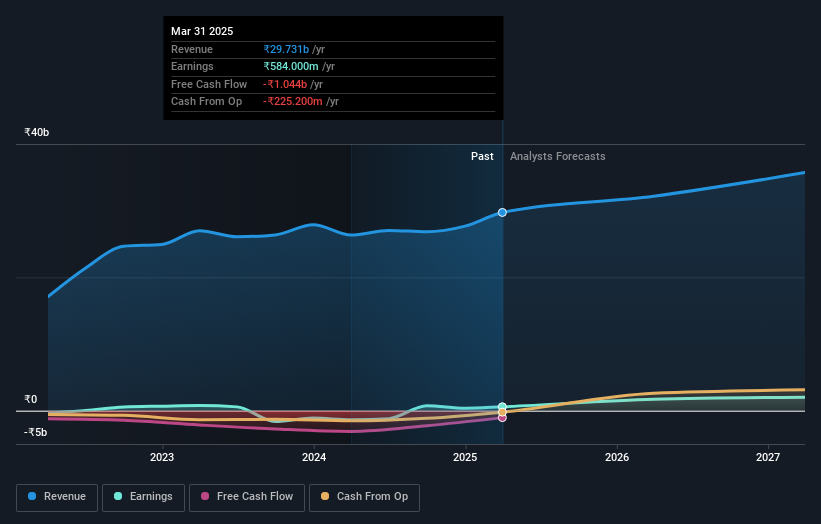Screen dimensions: 821x524
Task: Click the teal Earnings data point marker
Action: (x=502, y=407)
